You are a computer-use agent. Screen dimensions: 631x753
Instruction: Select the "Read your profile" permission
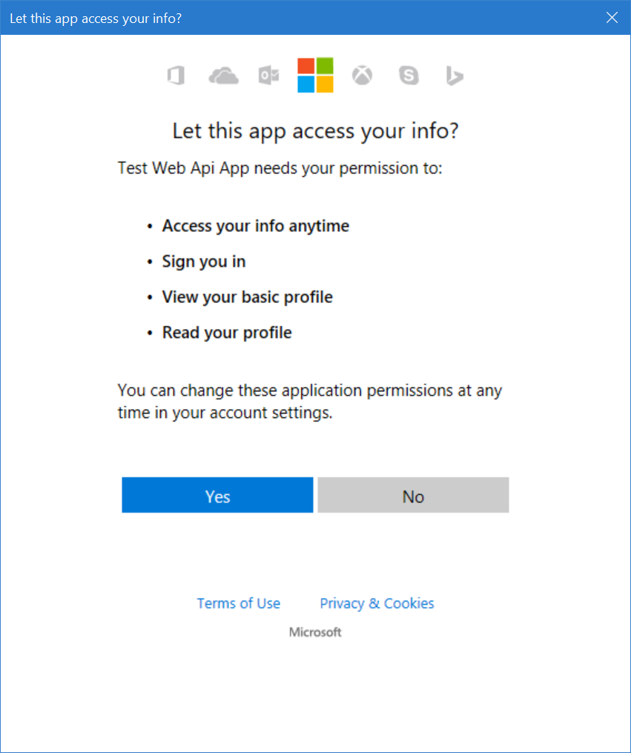tap(227, 332)
